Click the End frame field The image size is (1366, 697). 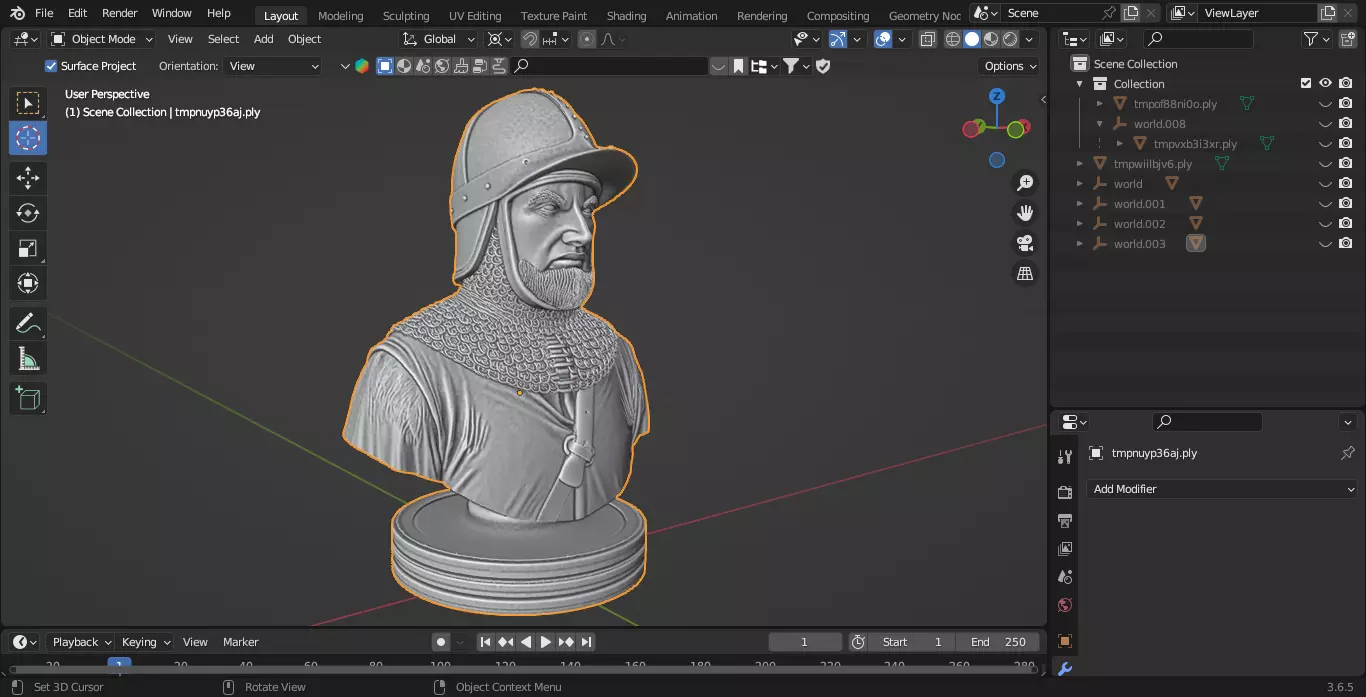998,642
